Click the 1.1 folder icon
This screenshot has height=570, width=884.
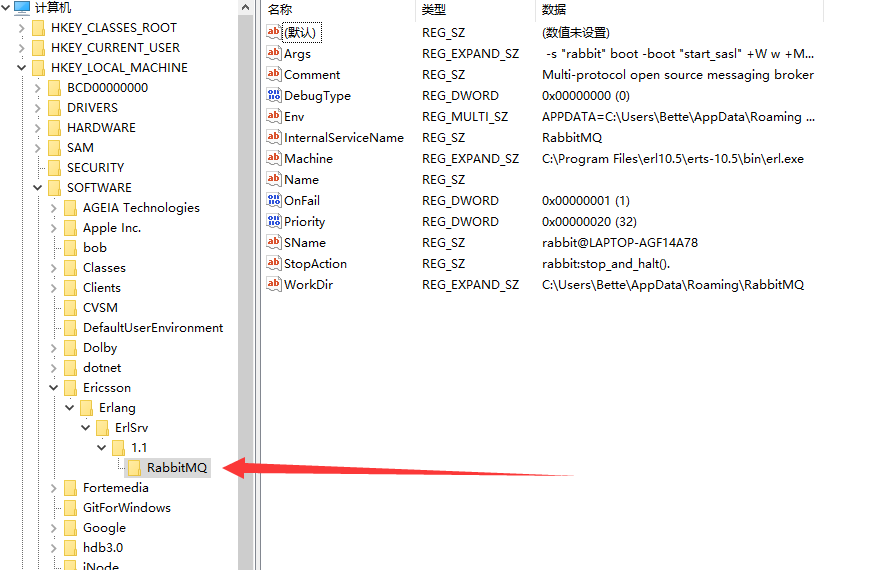[118, 448]
